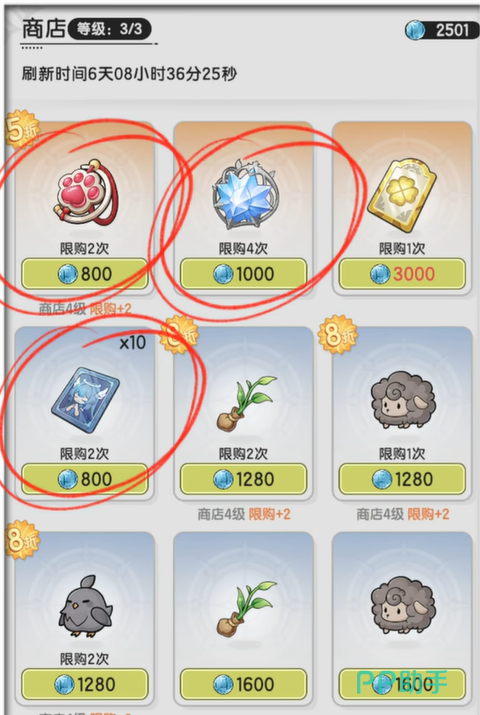Buy discounted sheep for 1280 gems
This screenshot has height=715, width=480.
pos(402,479)
